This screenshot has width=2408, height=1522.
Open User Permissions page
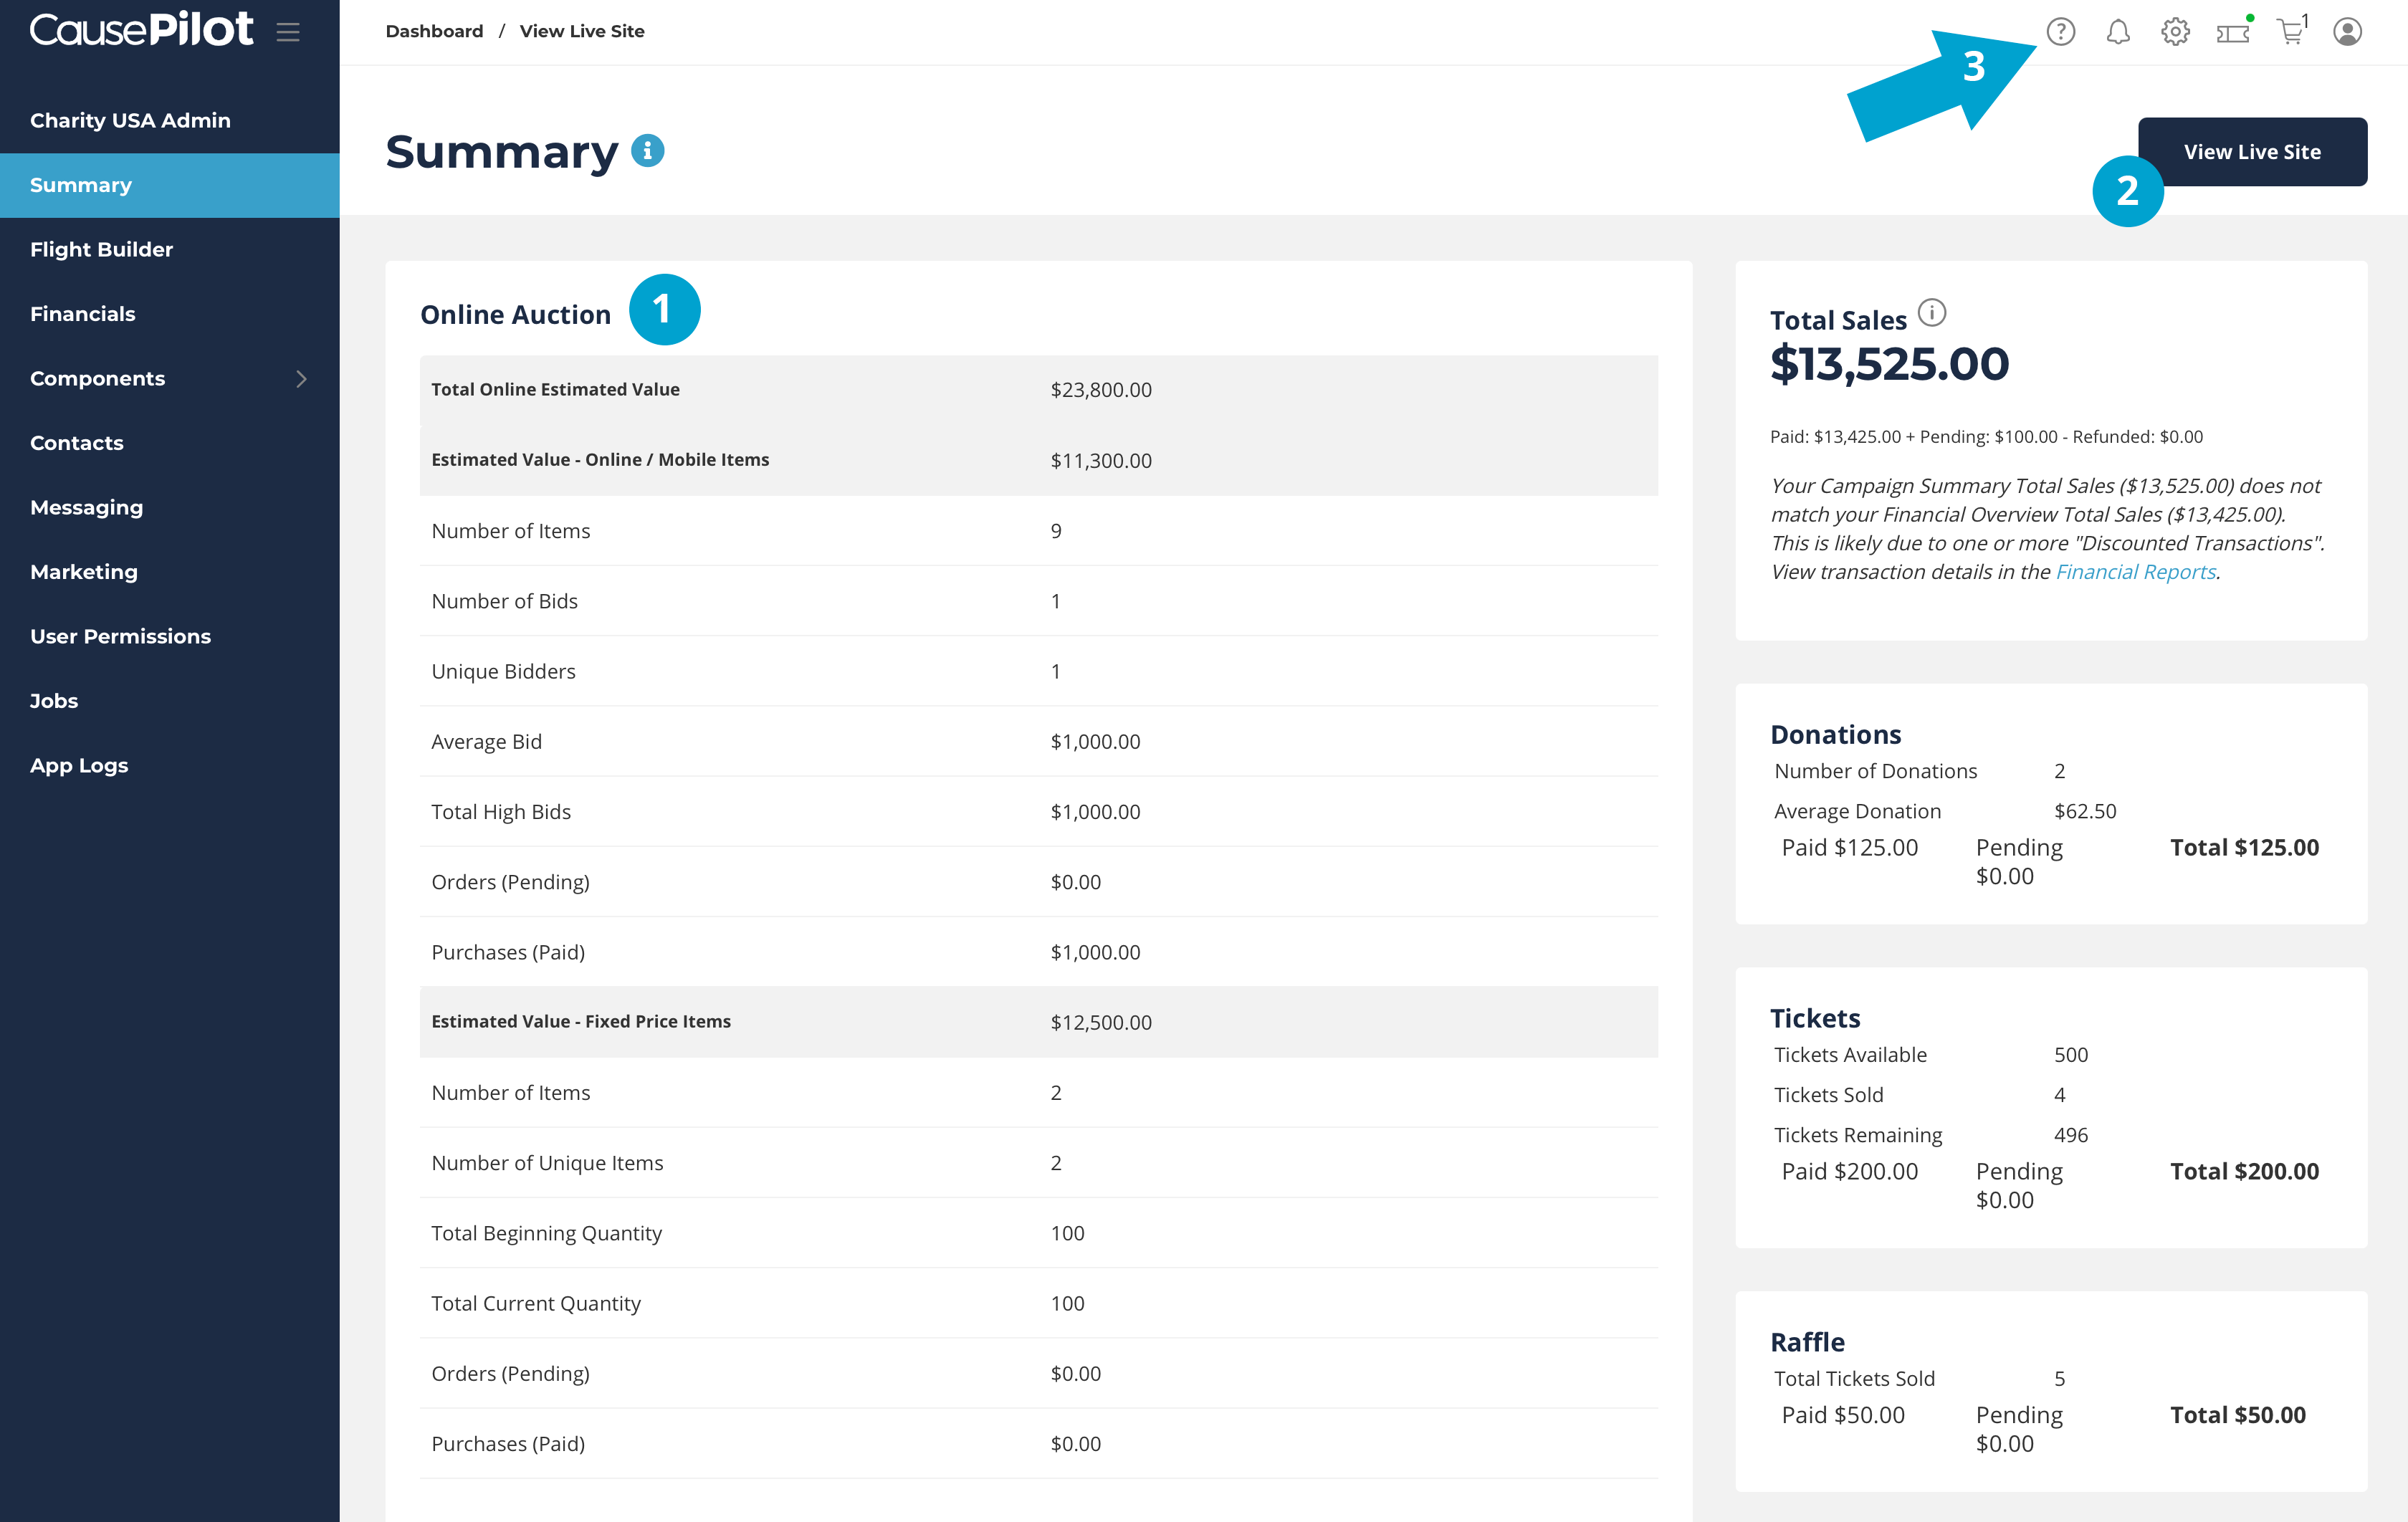120,636
